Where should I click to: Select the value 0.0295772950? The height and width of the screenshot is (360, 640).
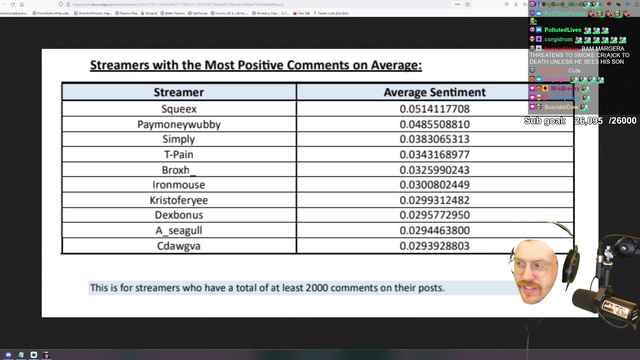[435, 215]
